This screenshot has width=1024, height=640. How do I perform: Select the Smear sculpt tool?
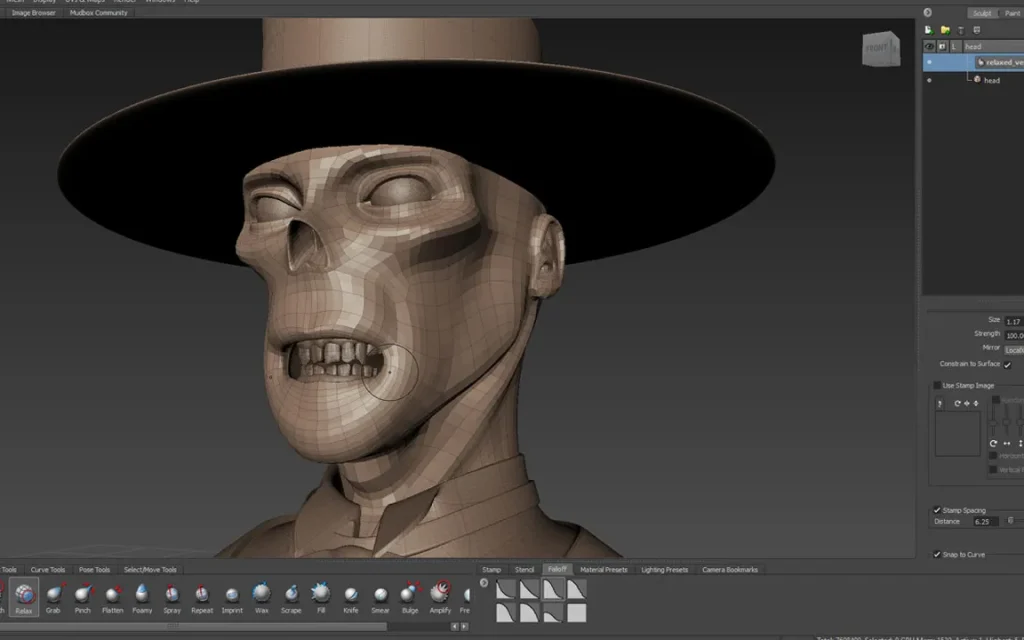(380, 597)
